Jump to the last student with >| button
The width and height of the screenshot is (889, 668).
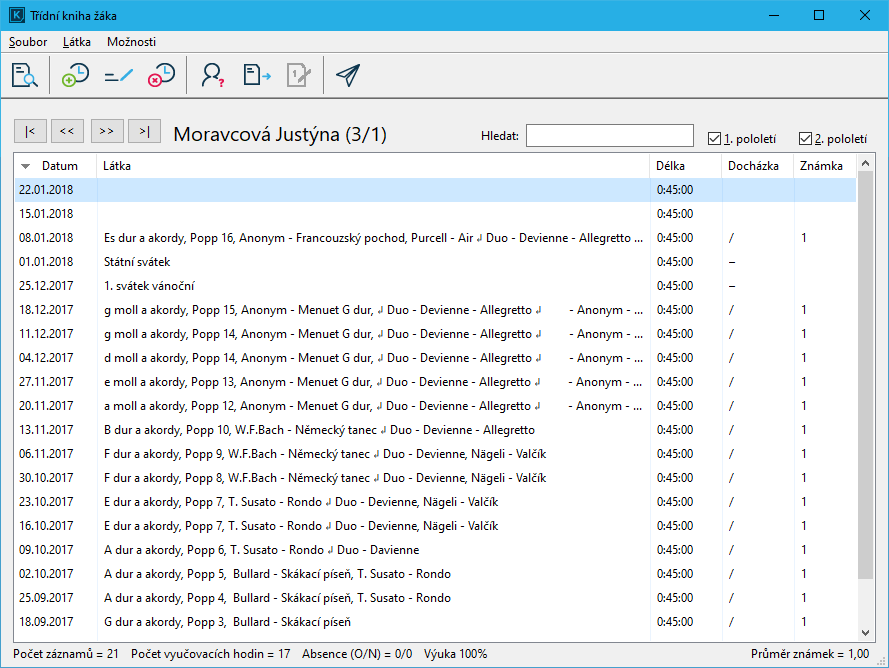[145, 131]
